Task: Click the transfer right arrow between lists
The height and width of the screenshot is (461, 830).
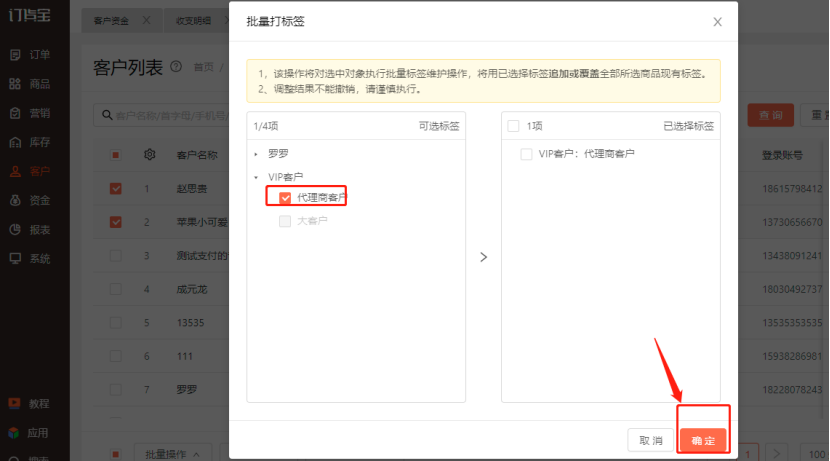Action: (x=483, y=257)
